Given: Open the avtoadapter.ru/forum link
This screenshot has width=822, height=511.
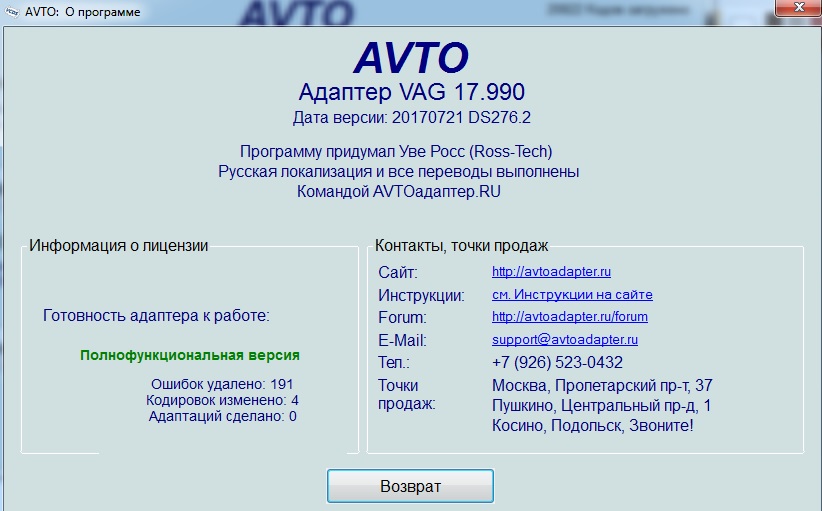Looking at the screenshot, I should coord(569,317).
